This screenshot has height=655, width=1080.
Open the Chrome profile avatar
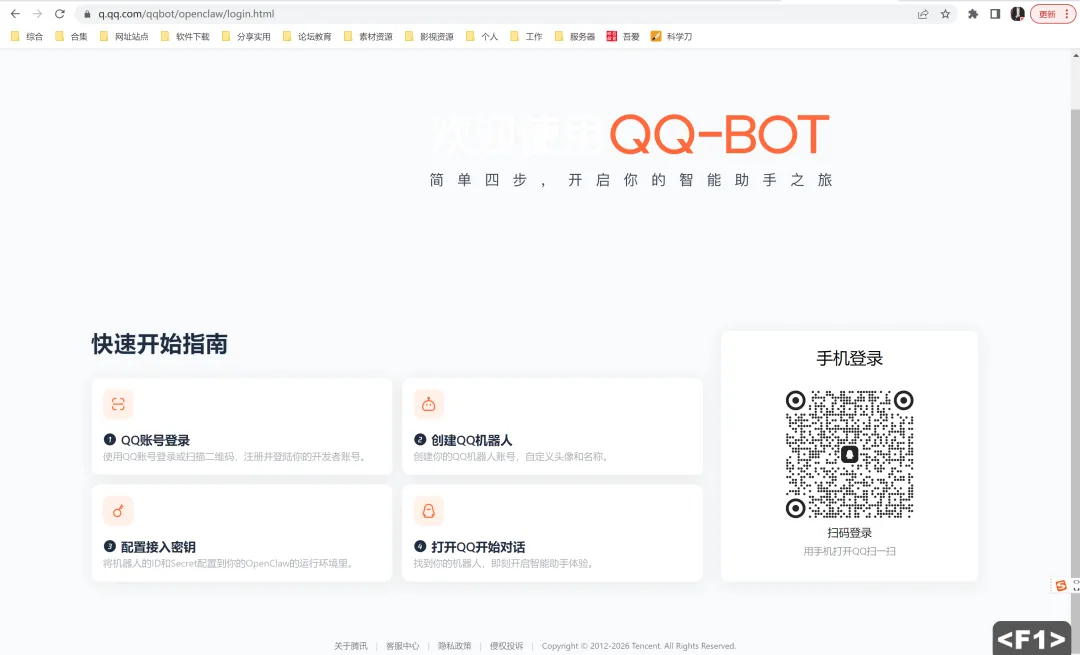click(1017, 14)
